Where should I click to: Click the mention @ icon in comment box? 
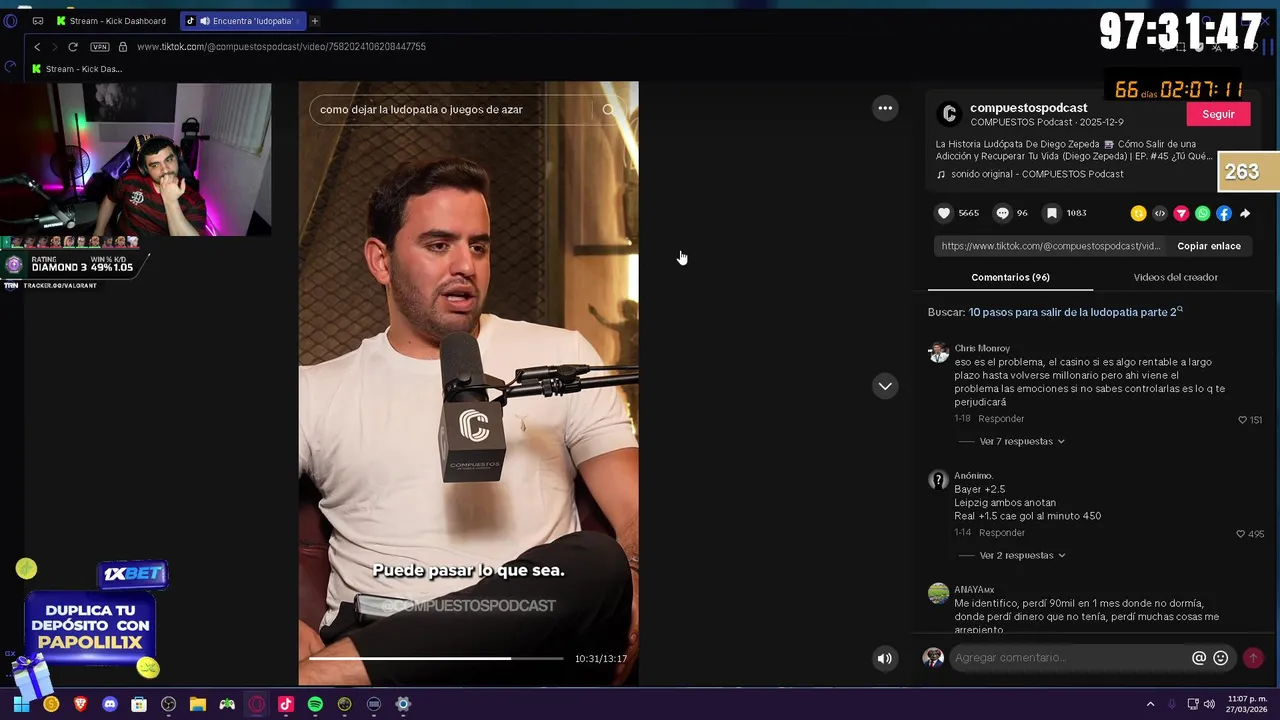1198,658
